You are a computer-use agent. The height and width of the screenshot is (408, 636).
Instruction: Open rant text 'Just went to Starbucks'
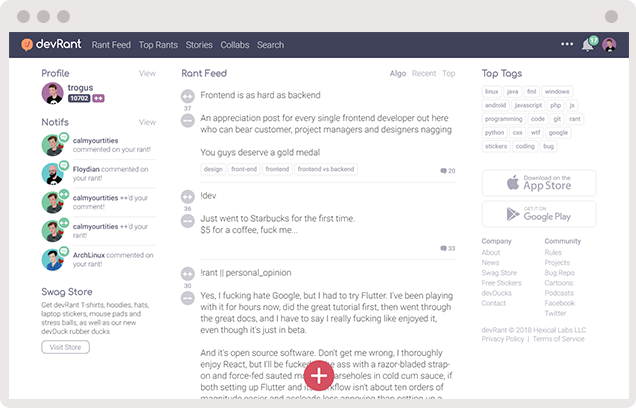point(278,224)
